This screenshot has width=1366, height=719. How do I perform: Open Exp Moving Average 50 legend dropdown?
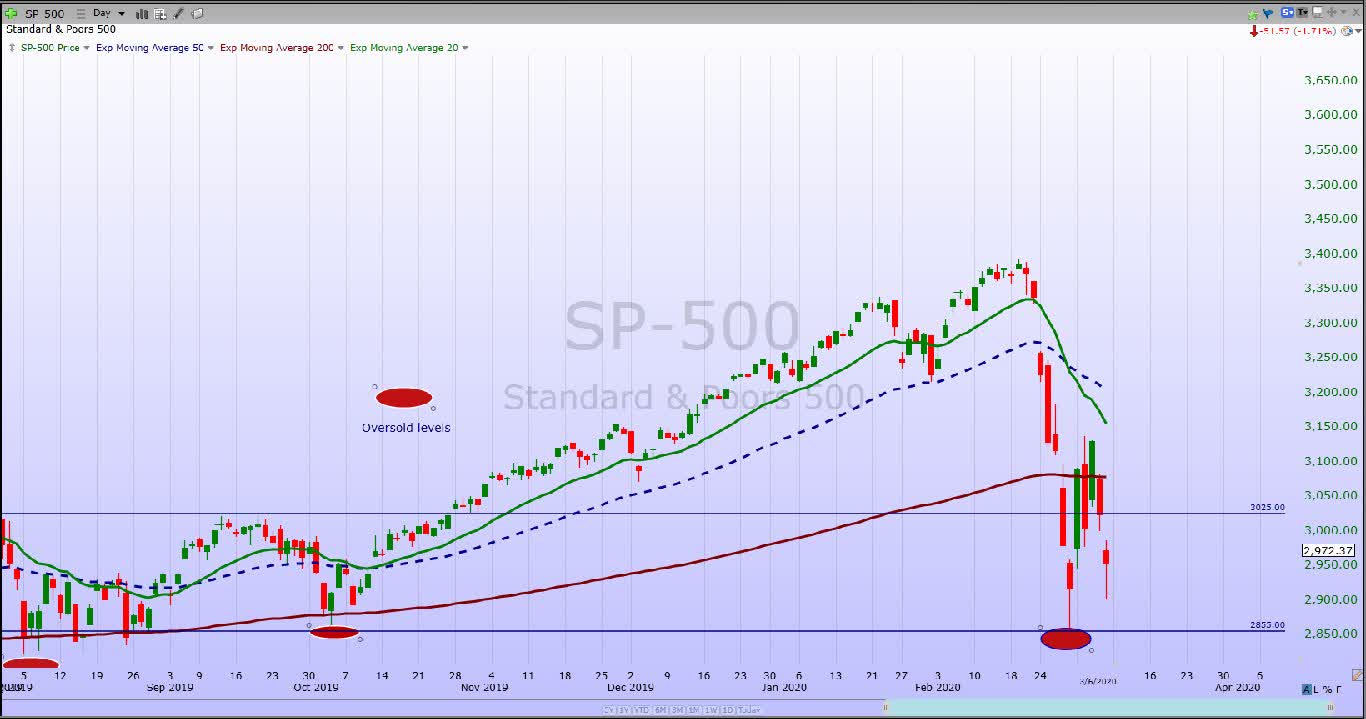(210, 47)
